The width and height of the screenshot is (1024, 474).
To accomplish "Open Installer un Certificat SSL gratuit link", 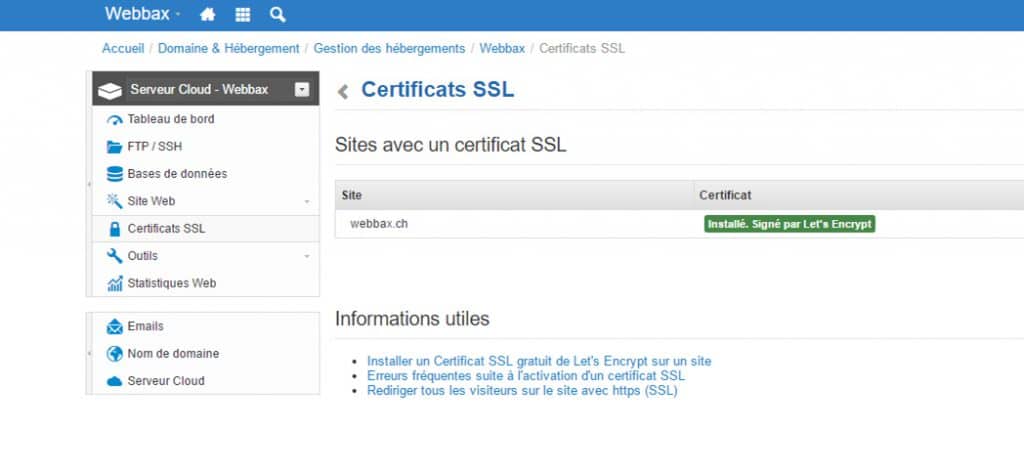I will tap(539, 361).
